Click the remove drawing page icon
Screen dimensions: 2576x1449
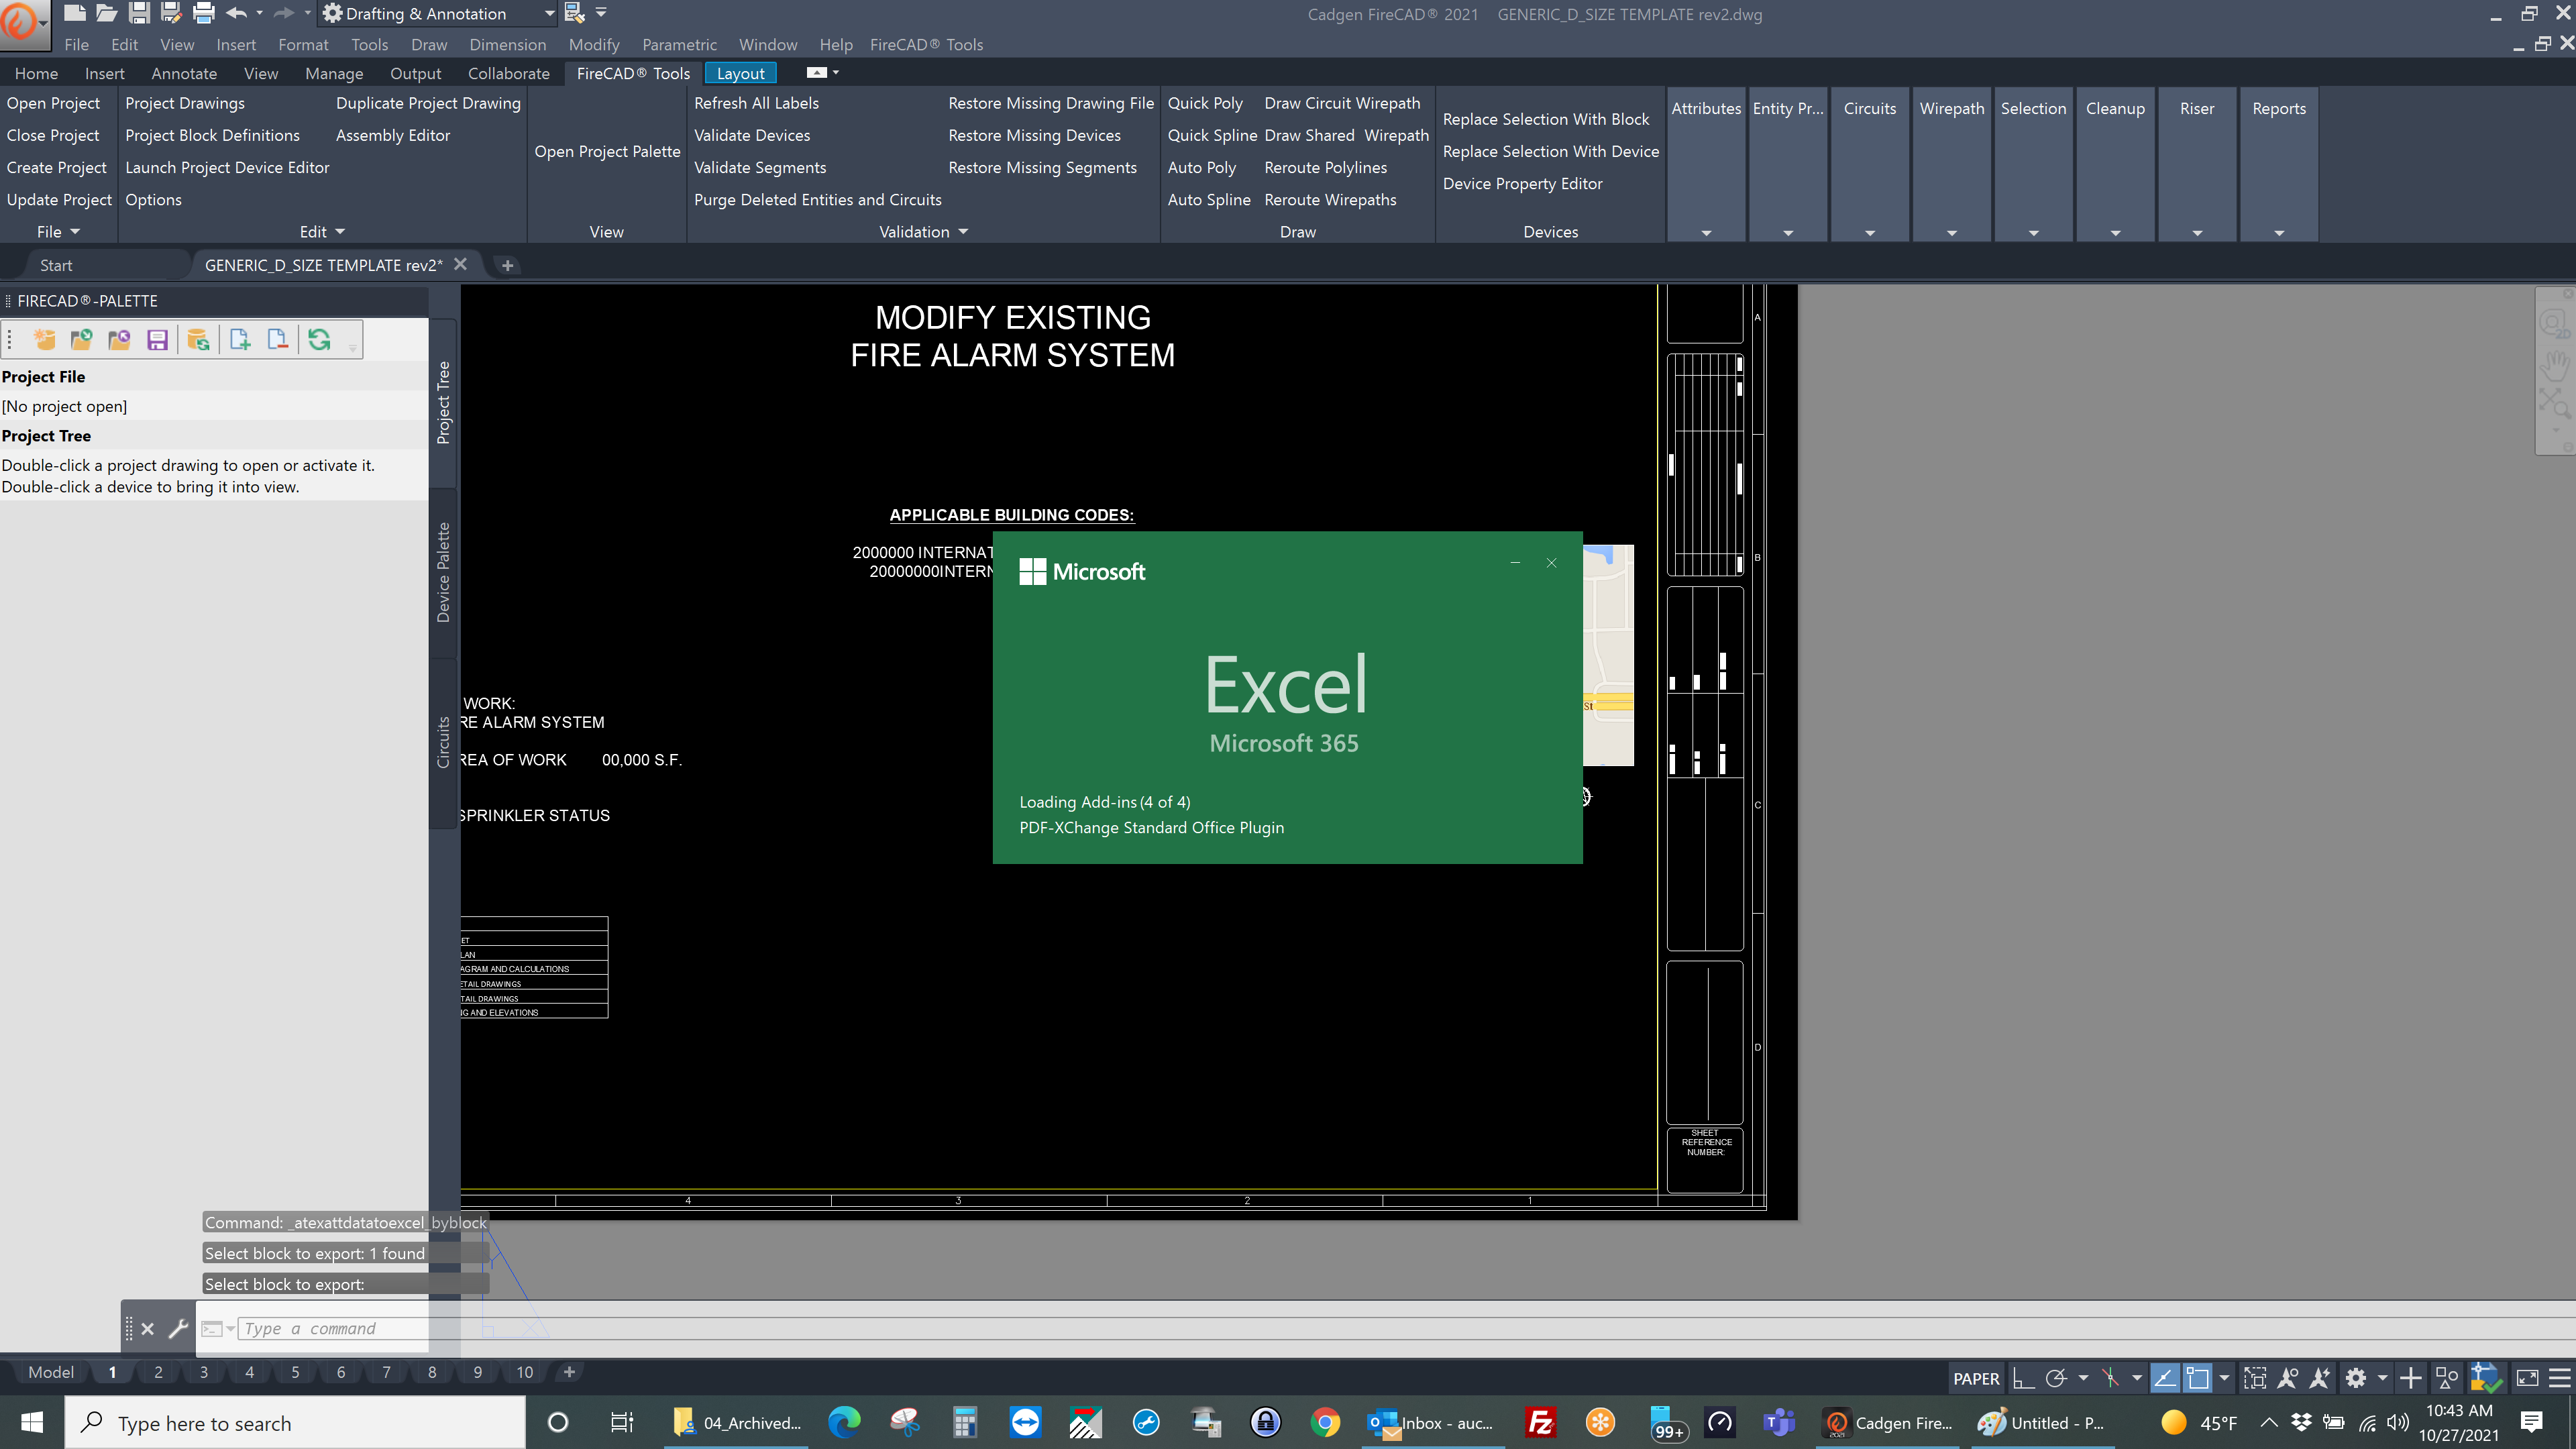click(278, 340)
